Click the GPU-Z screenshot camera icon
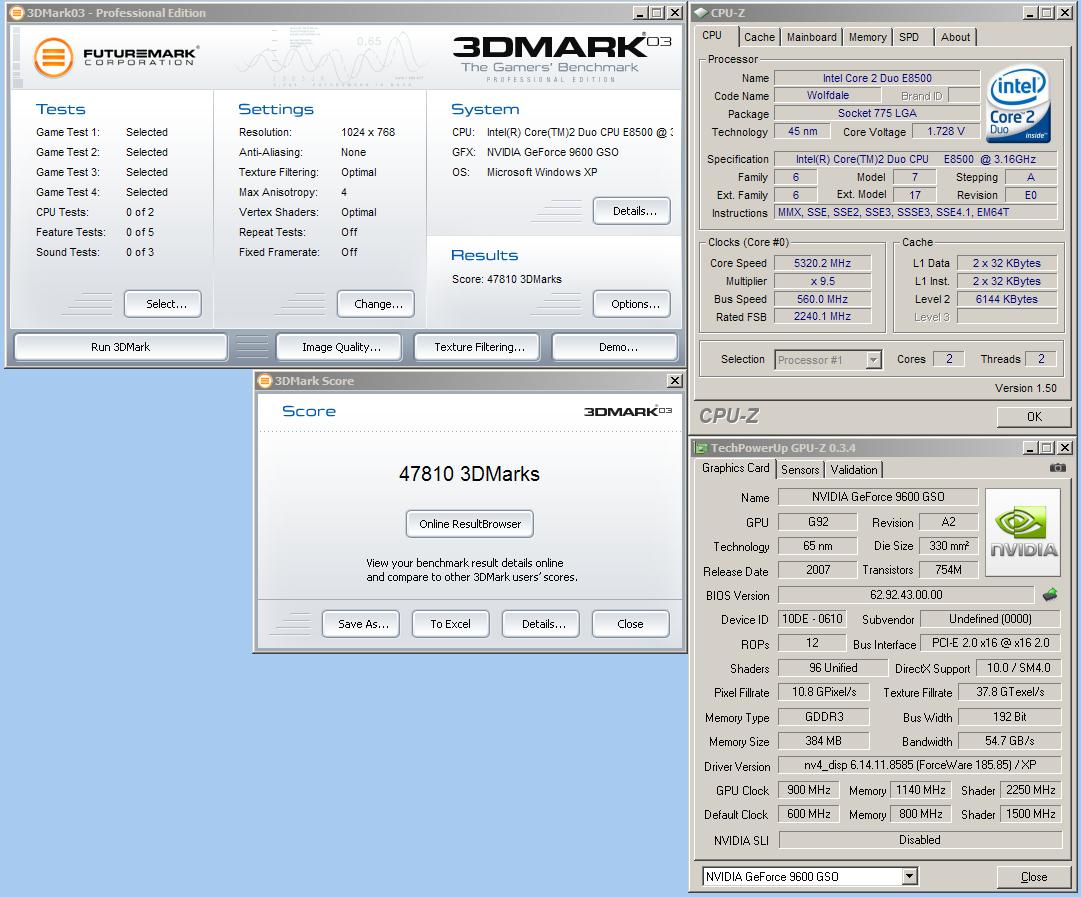Viewport: 1081px width, 897px height. coord(1057,467)
